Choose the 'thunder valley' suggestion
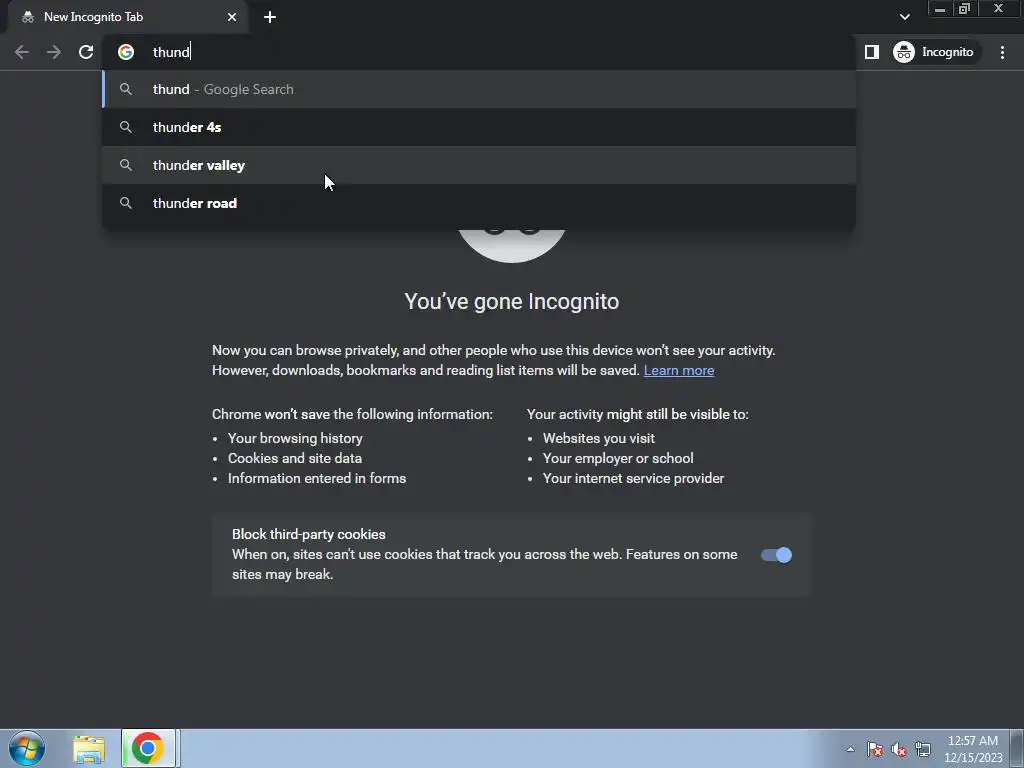This screenshot has height=768, width=1024. point(479,165)
